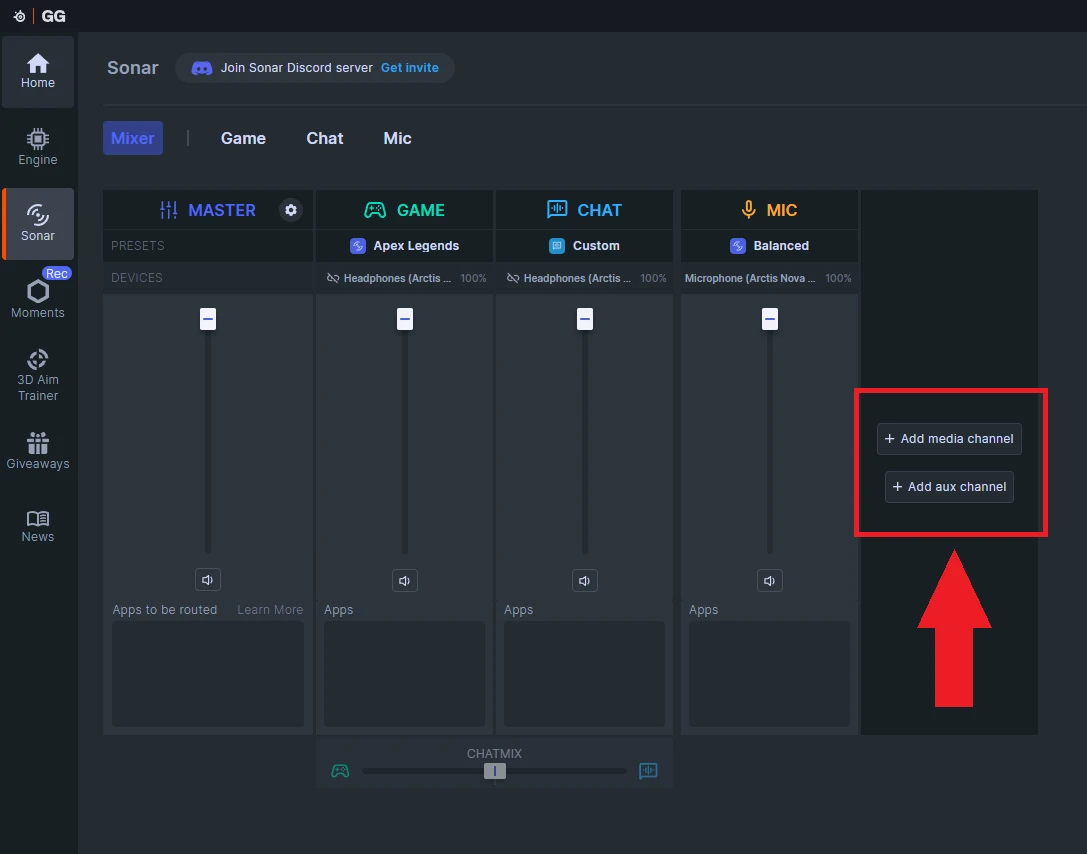1087x854 pixels.
Task: Click the Chat volume slider handle
Action: pyautogui.click(x=584, y=319)
